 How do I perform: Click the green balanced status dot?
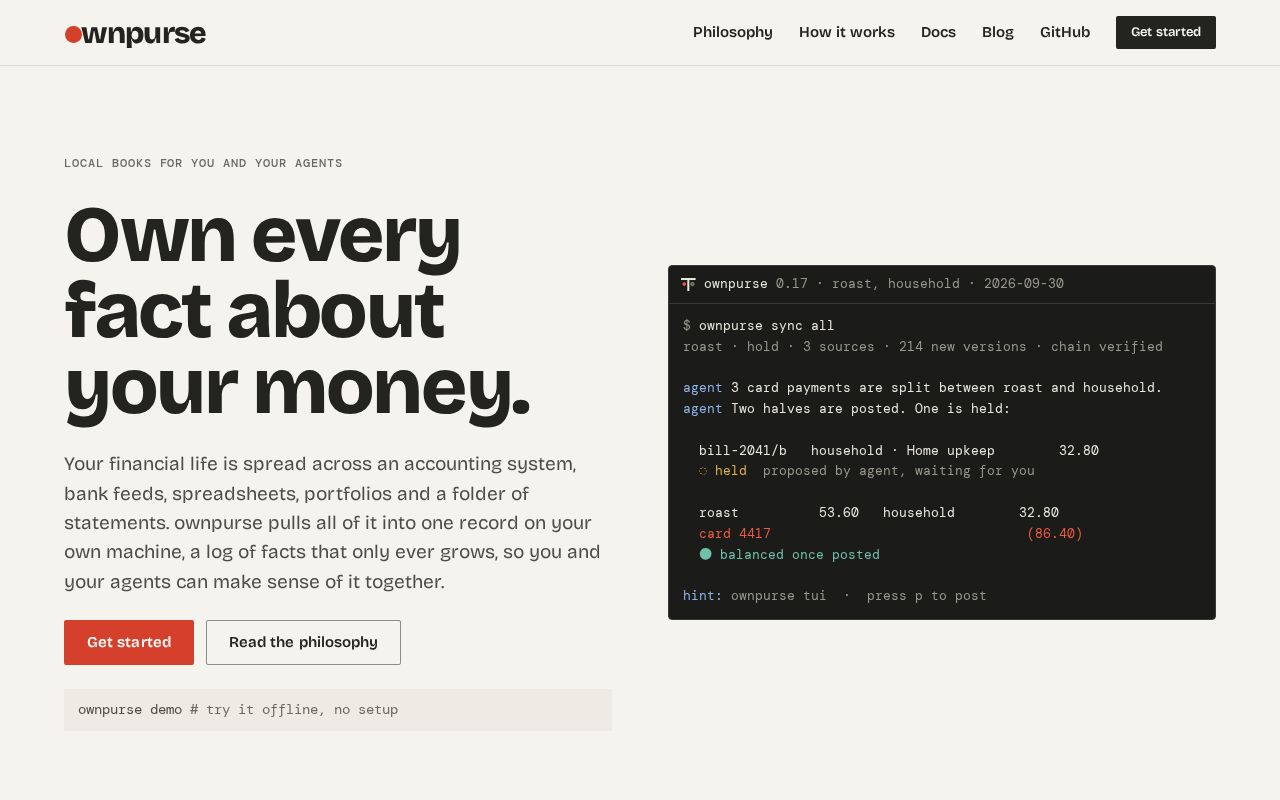(705, 554)
